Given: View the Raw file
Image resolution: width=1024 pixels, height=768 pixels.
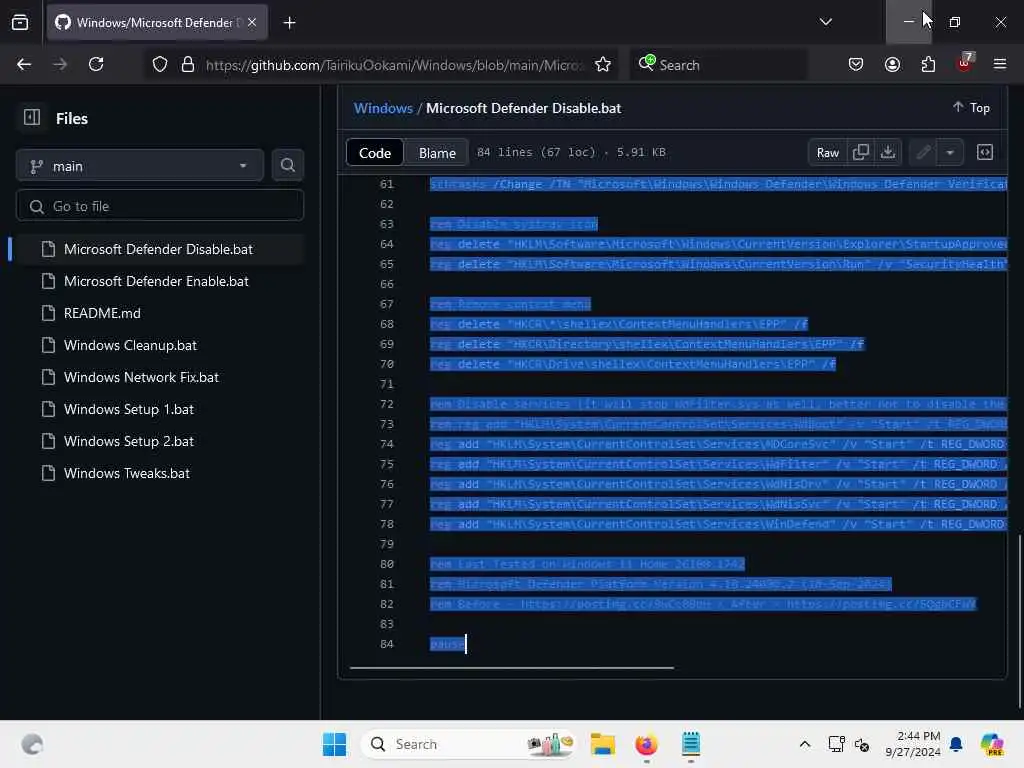Looking at the screenshot, I should [827, 153].
